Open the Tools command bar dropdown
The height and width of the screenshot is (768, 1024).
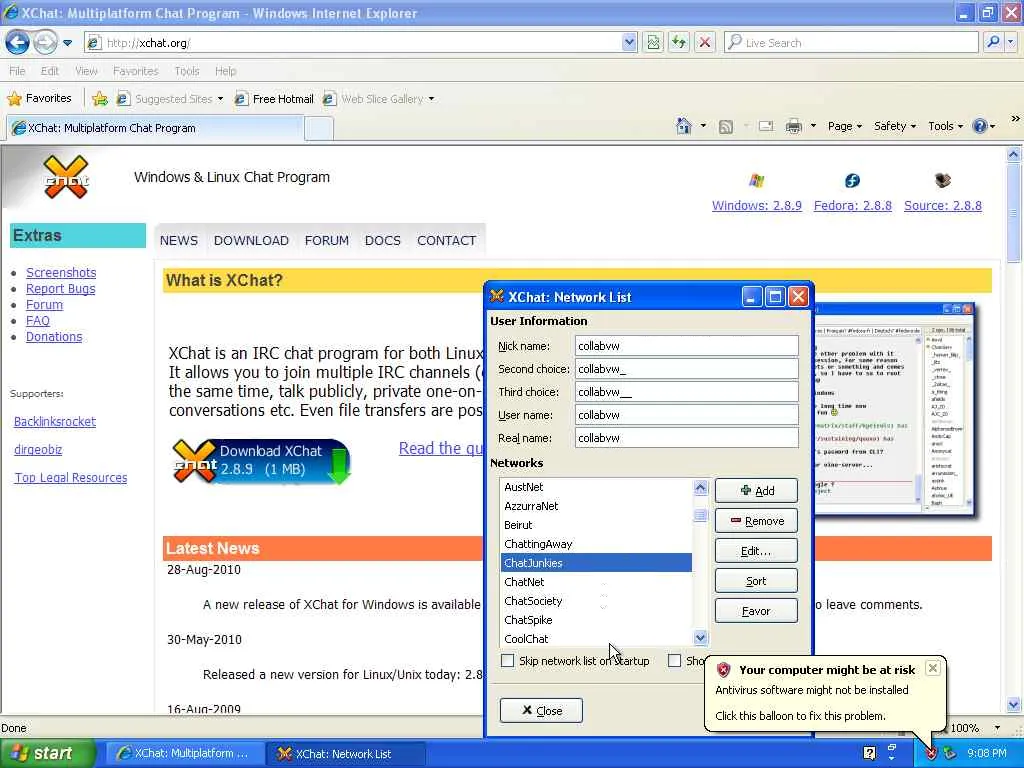(x=946, y=126)
